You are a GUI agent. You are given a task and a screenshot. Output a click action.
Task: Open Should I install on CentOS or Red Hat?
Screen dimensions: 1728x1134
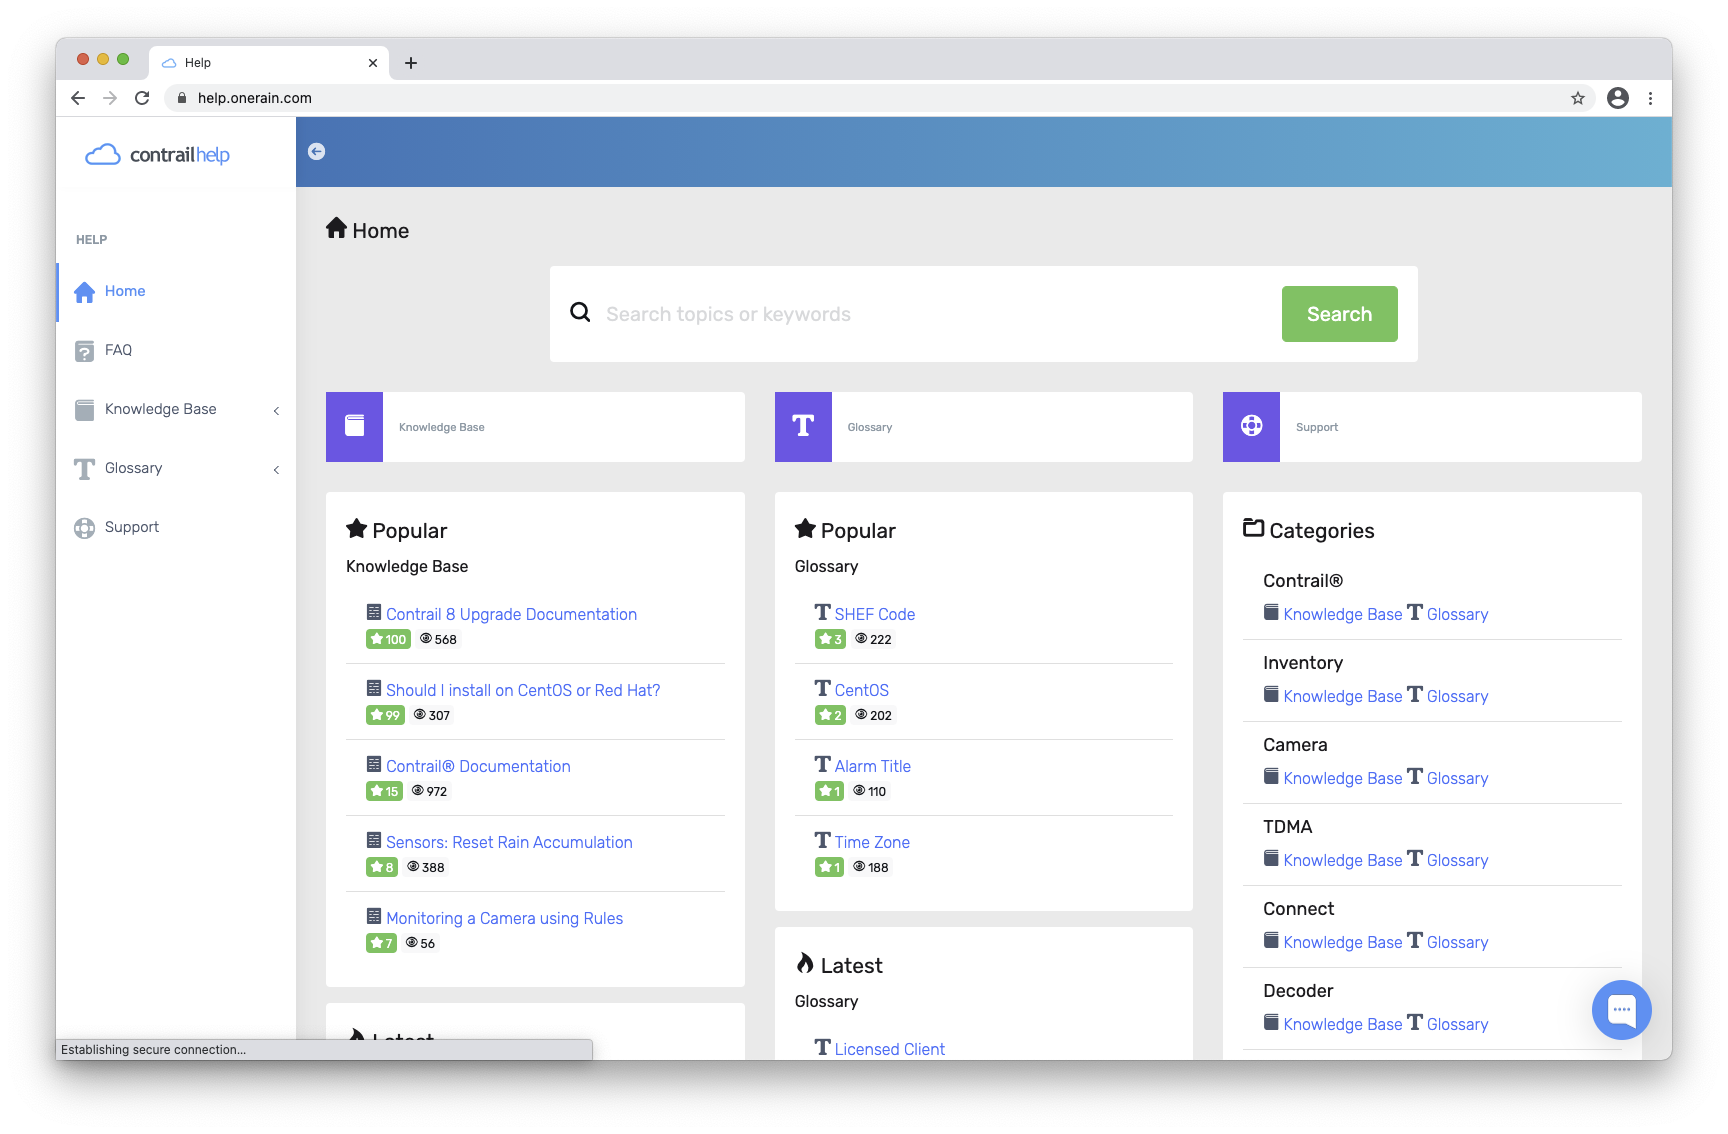tap(523, 690)
